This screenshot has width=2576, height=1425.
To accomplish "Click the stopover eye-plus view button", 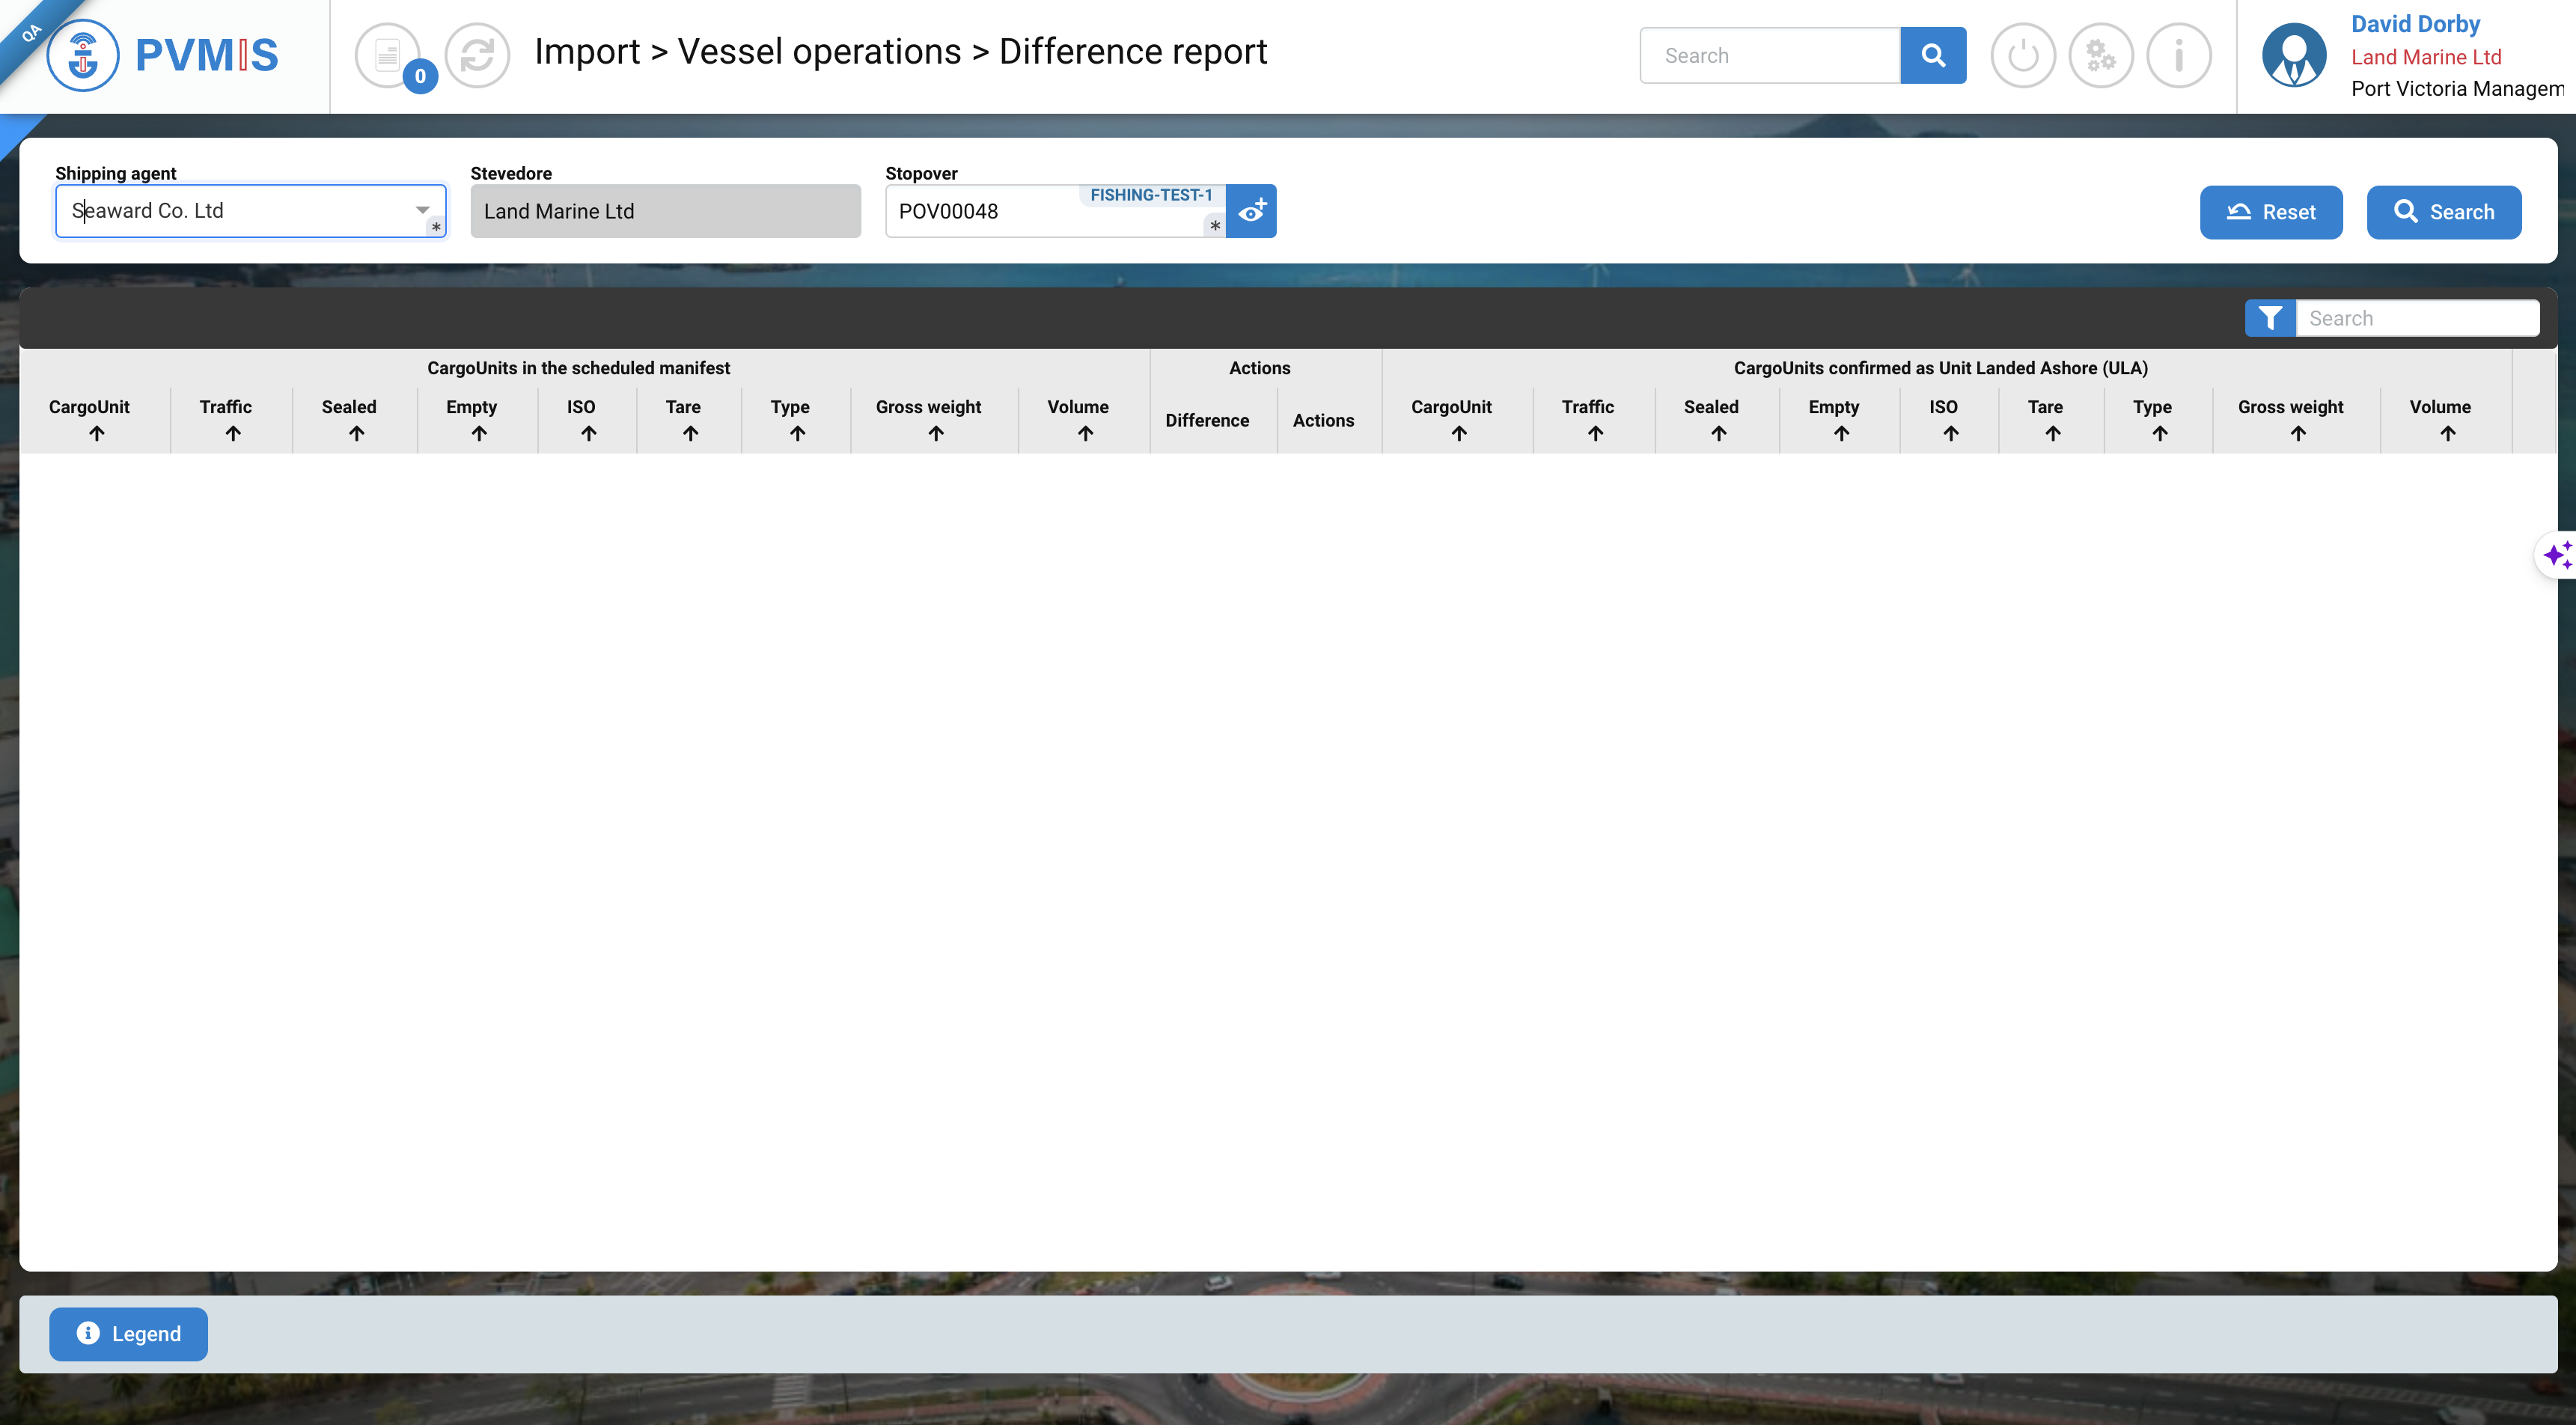I will click(x=1251, y=211).
